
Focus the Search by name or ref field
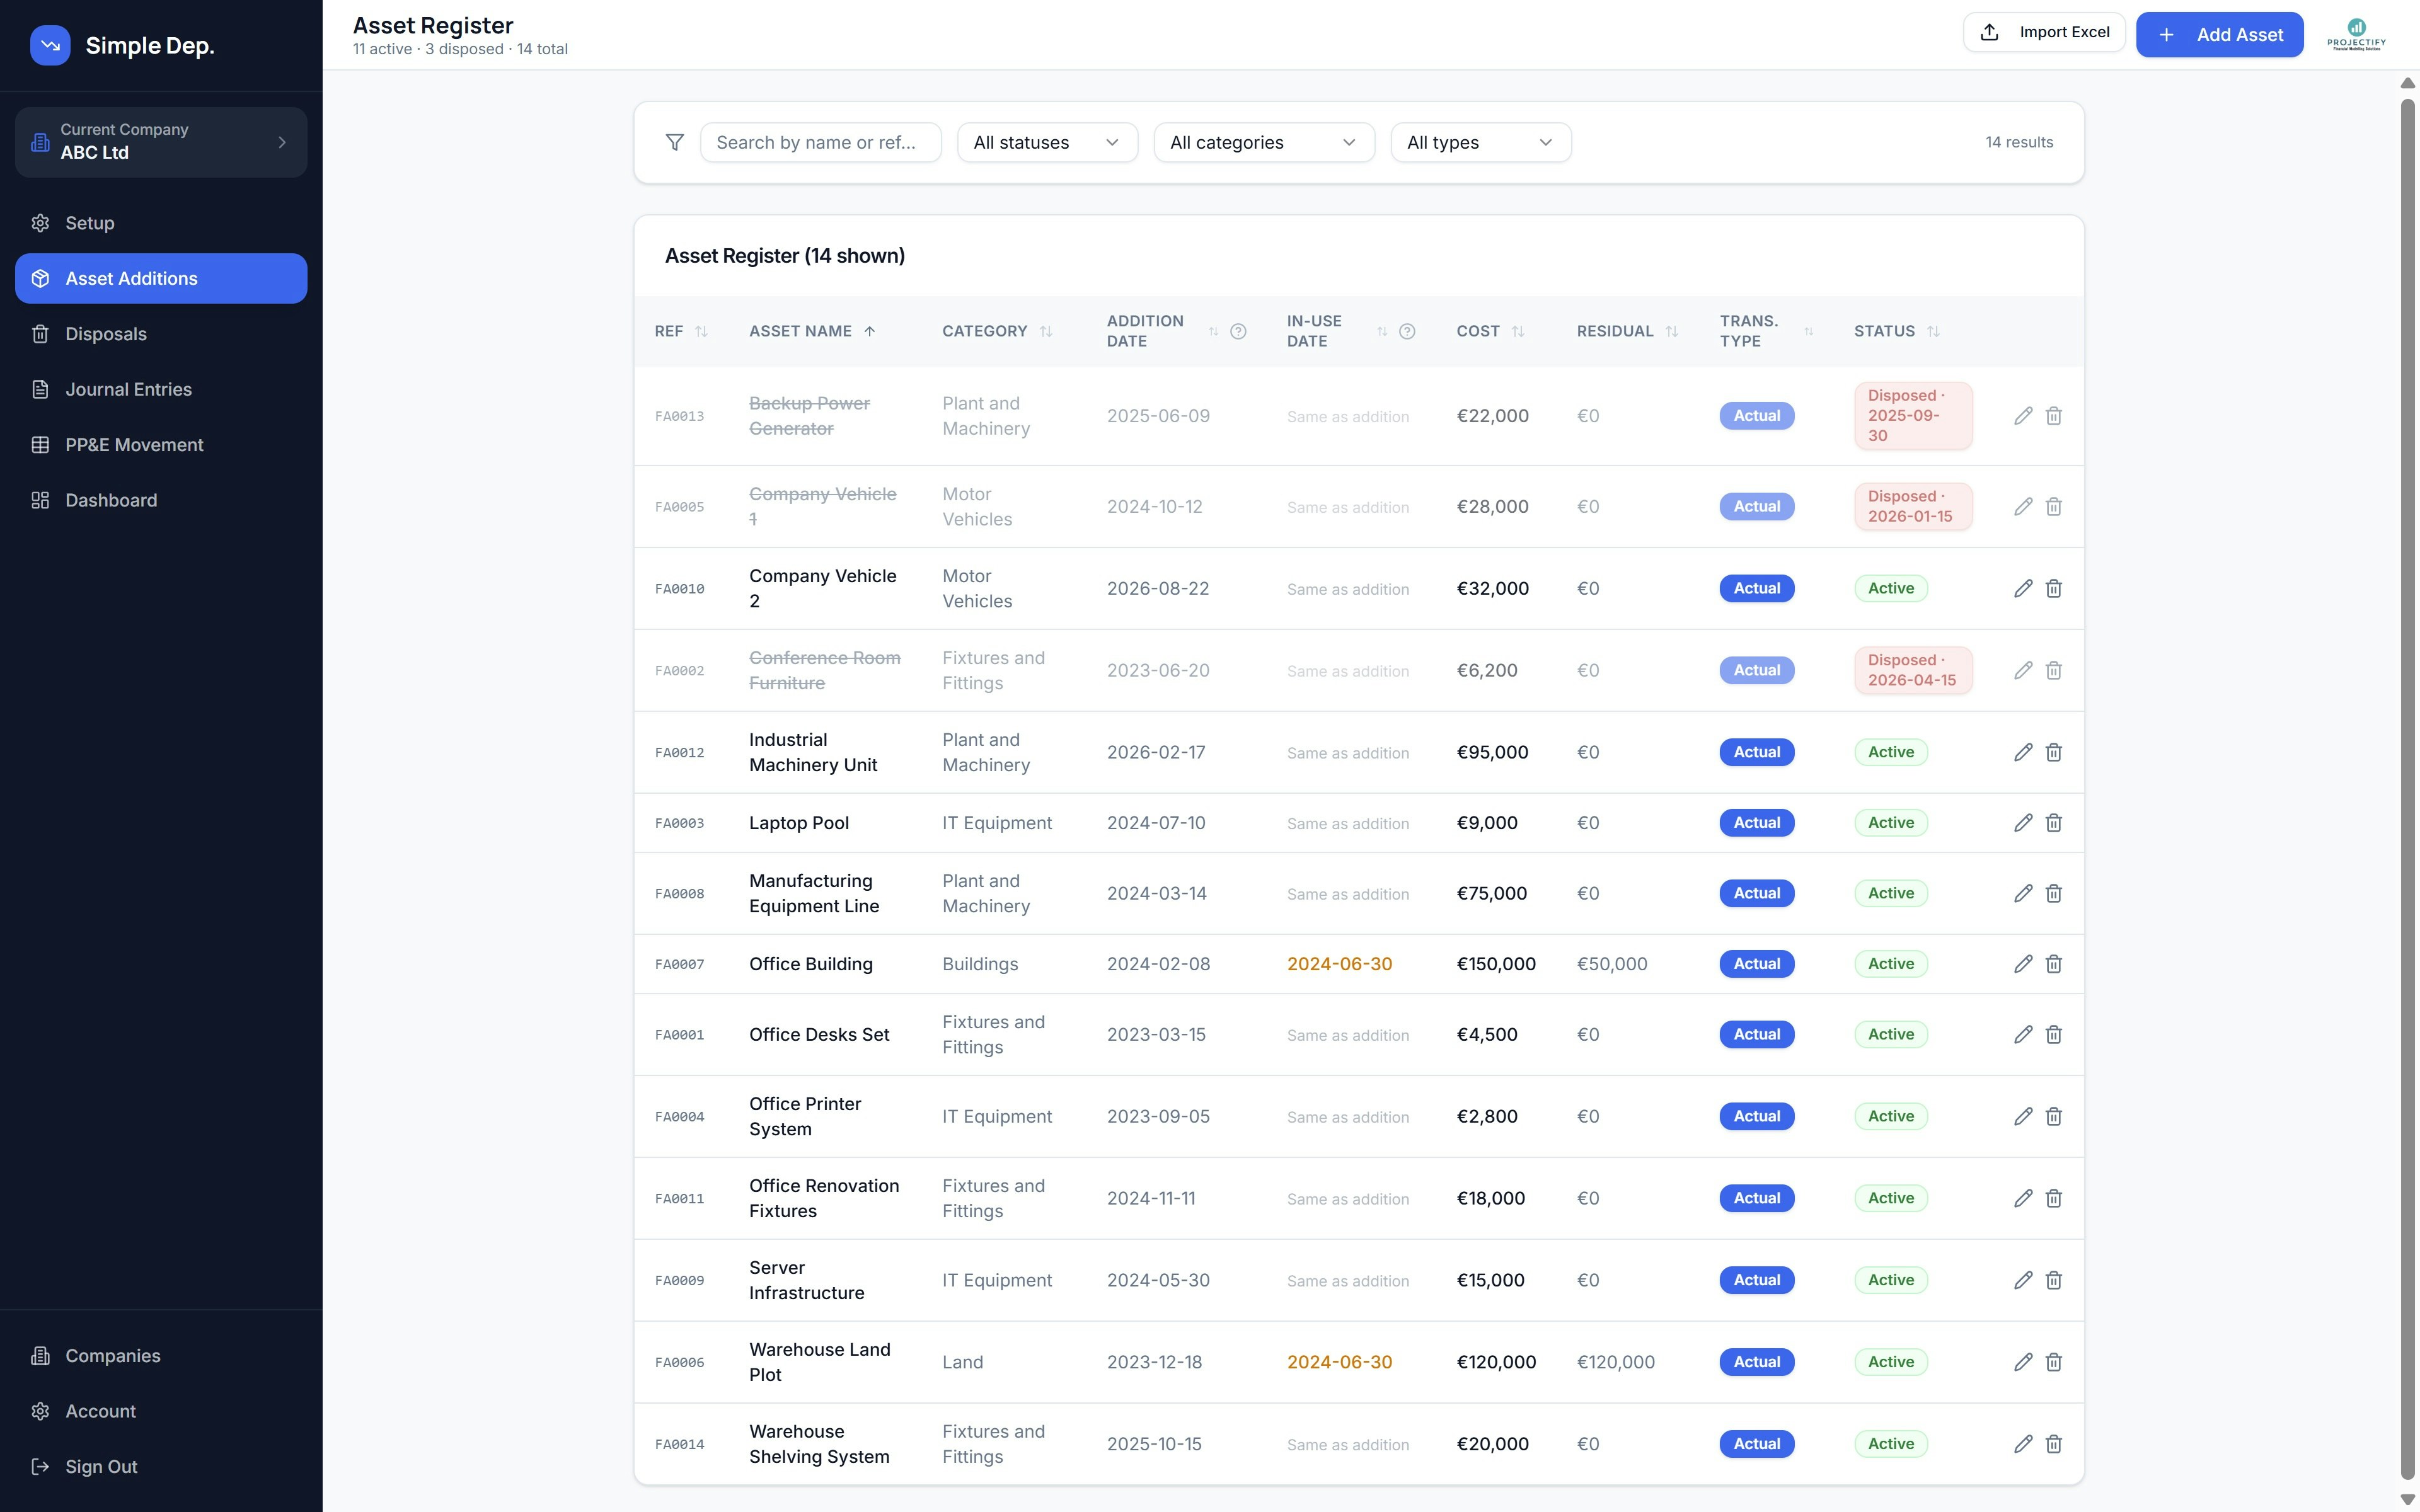click(821, 142)
